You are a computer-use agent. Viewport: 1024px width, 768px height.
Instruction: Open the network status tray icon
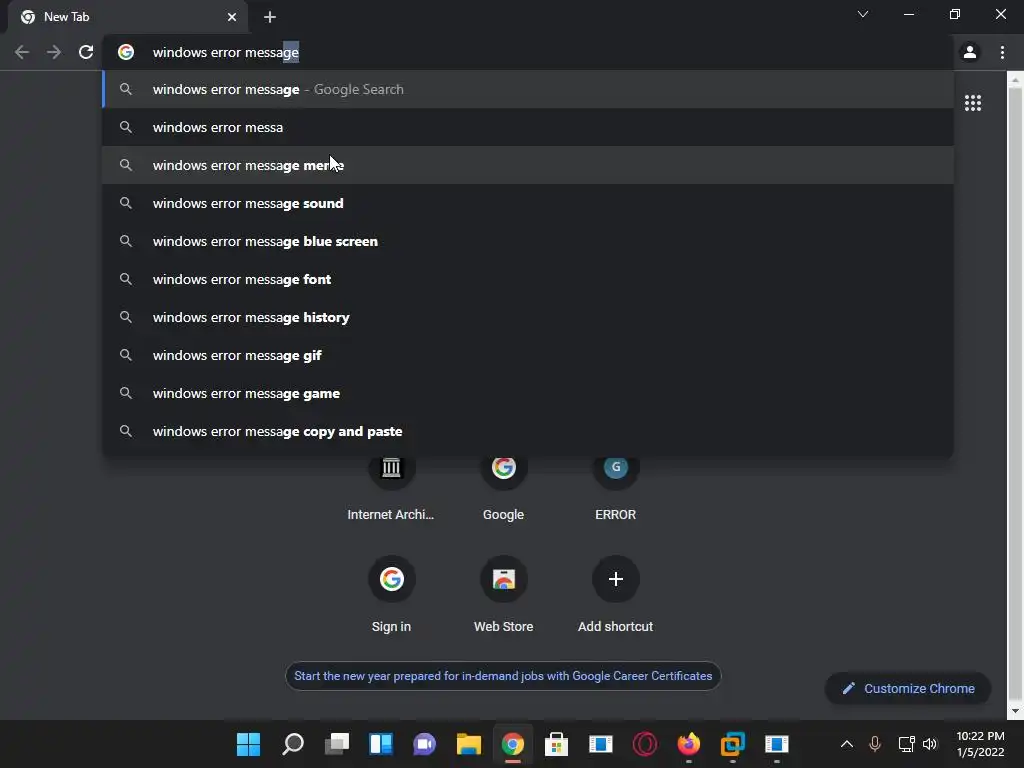(906, 744)
